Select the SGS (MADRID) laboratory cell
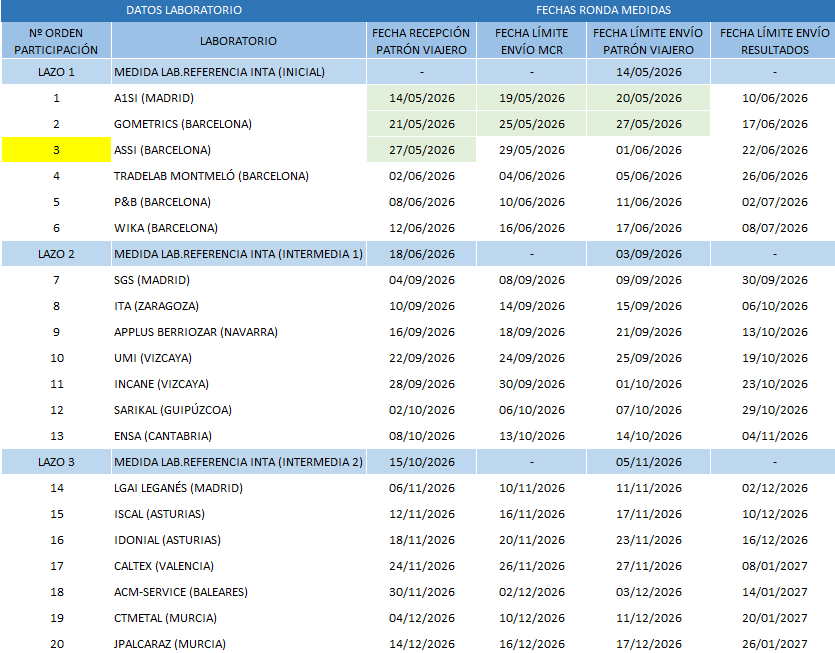This screenshot has width=835, height=653. pos(239,280)
